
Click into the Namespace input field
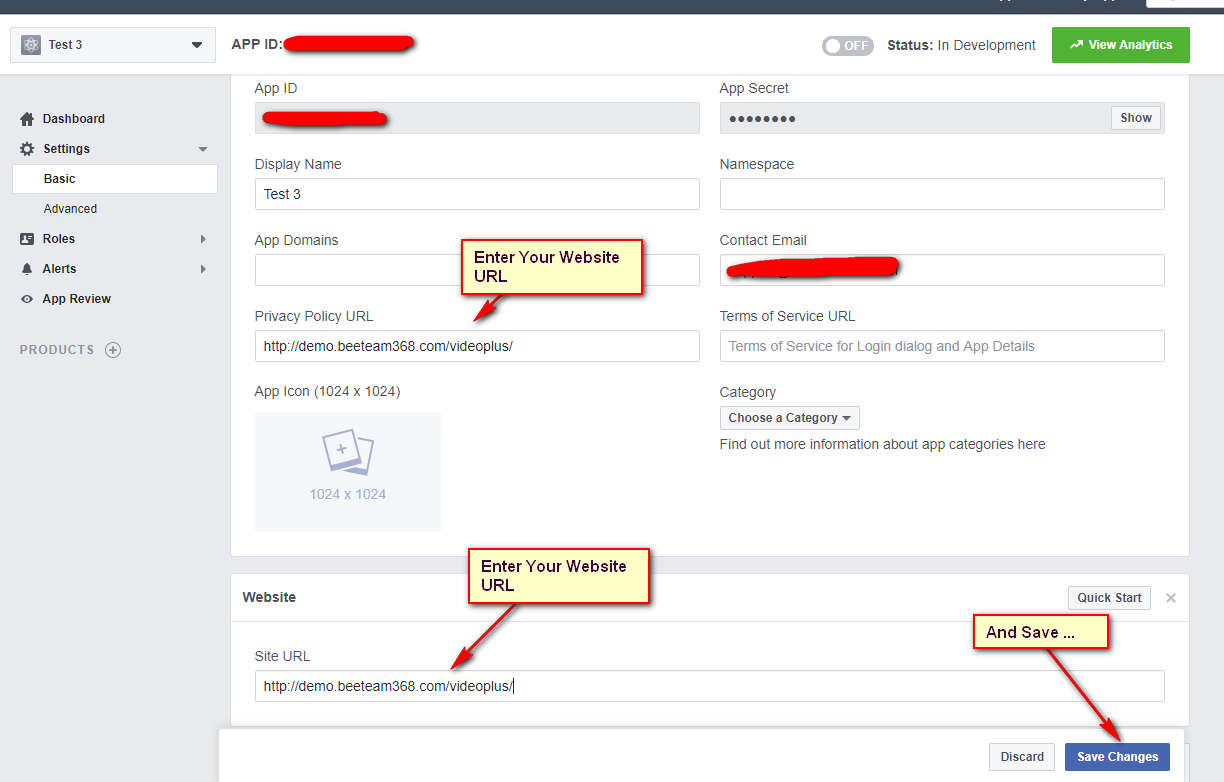(x=941, y=194)
